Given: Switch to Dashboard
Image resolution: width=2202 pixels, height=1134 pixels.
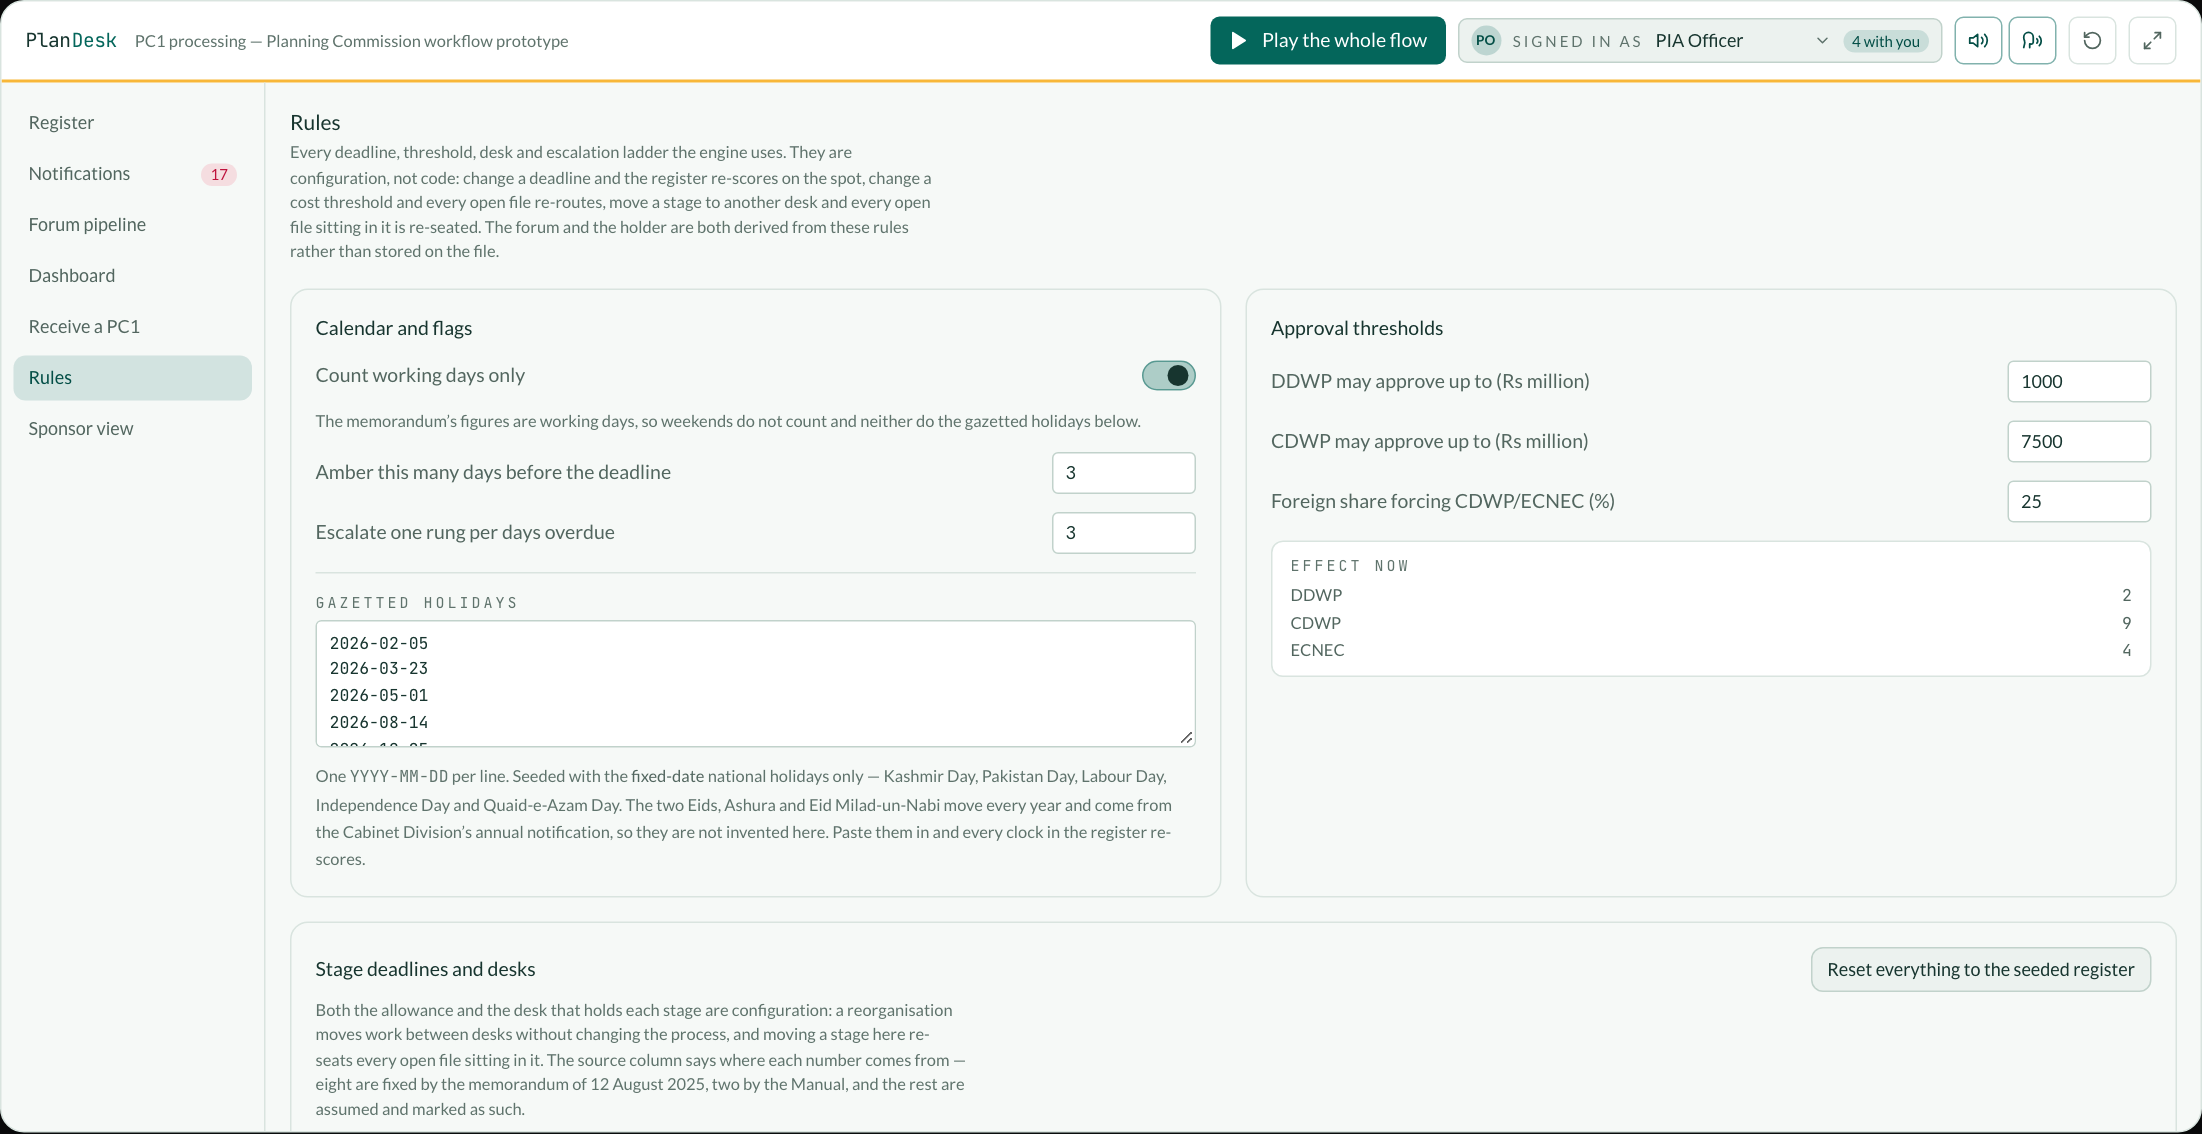Looking at the screenshot, I should [x=133, y=276].
